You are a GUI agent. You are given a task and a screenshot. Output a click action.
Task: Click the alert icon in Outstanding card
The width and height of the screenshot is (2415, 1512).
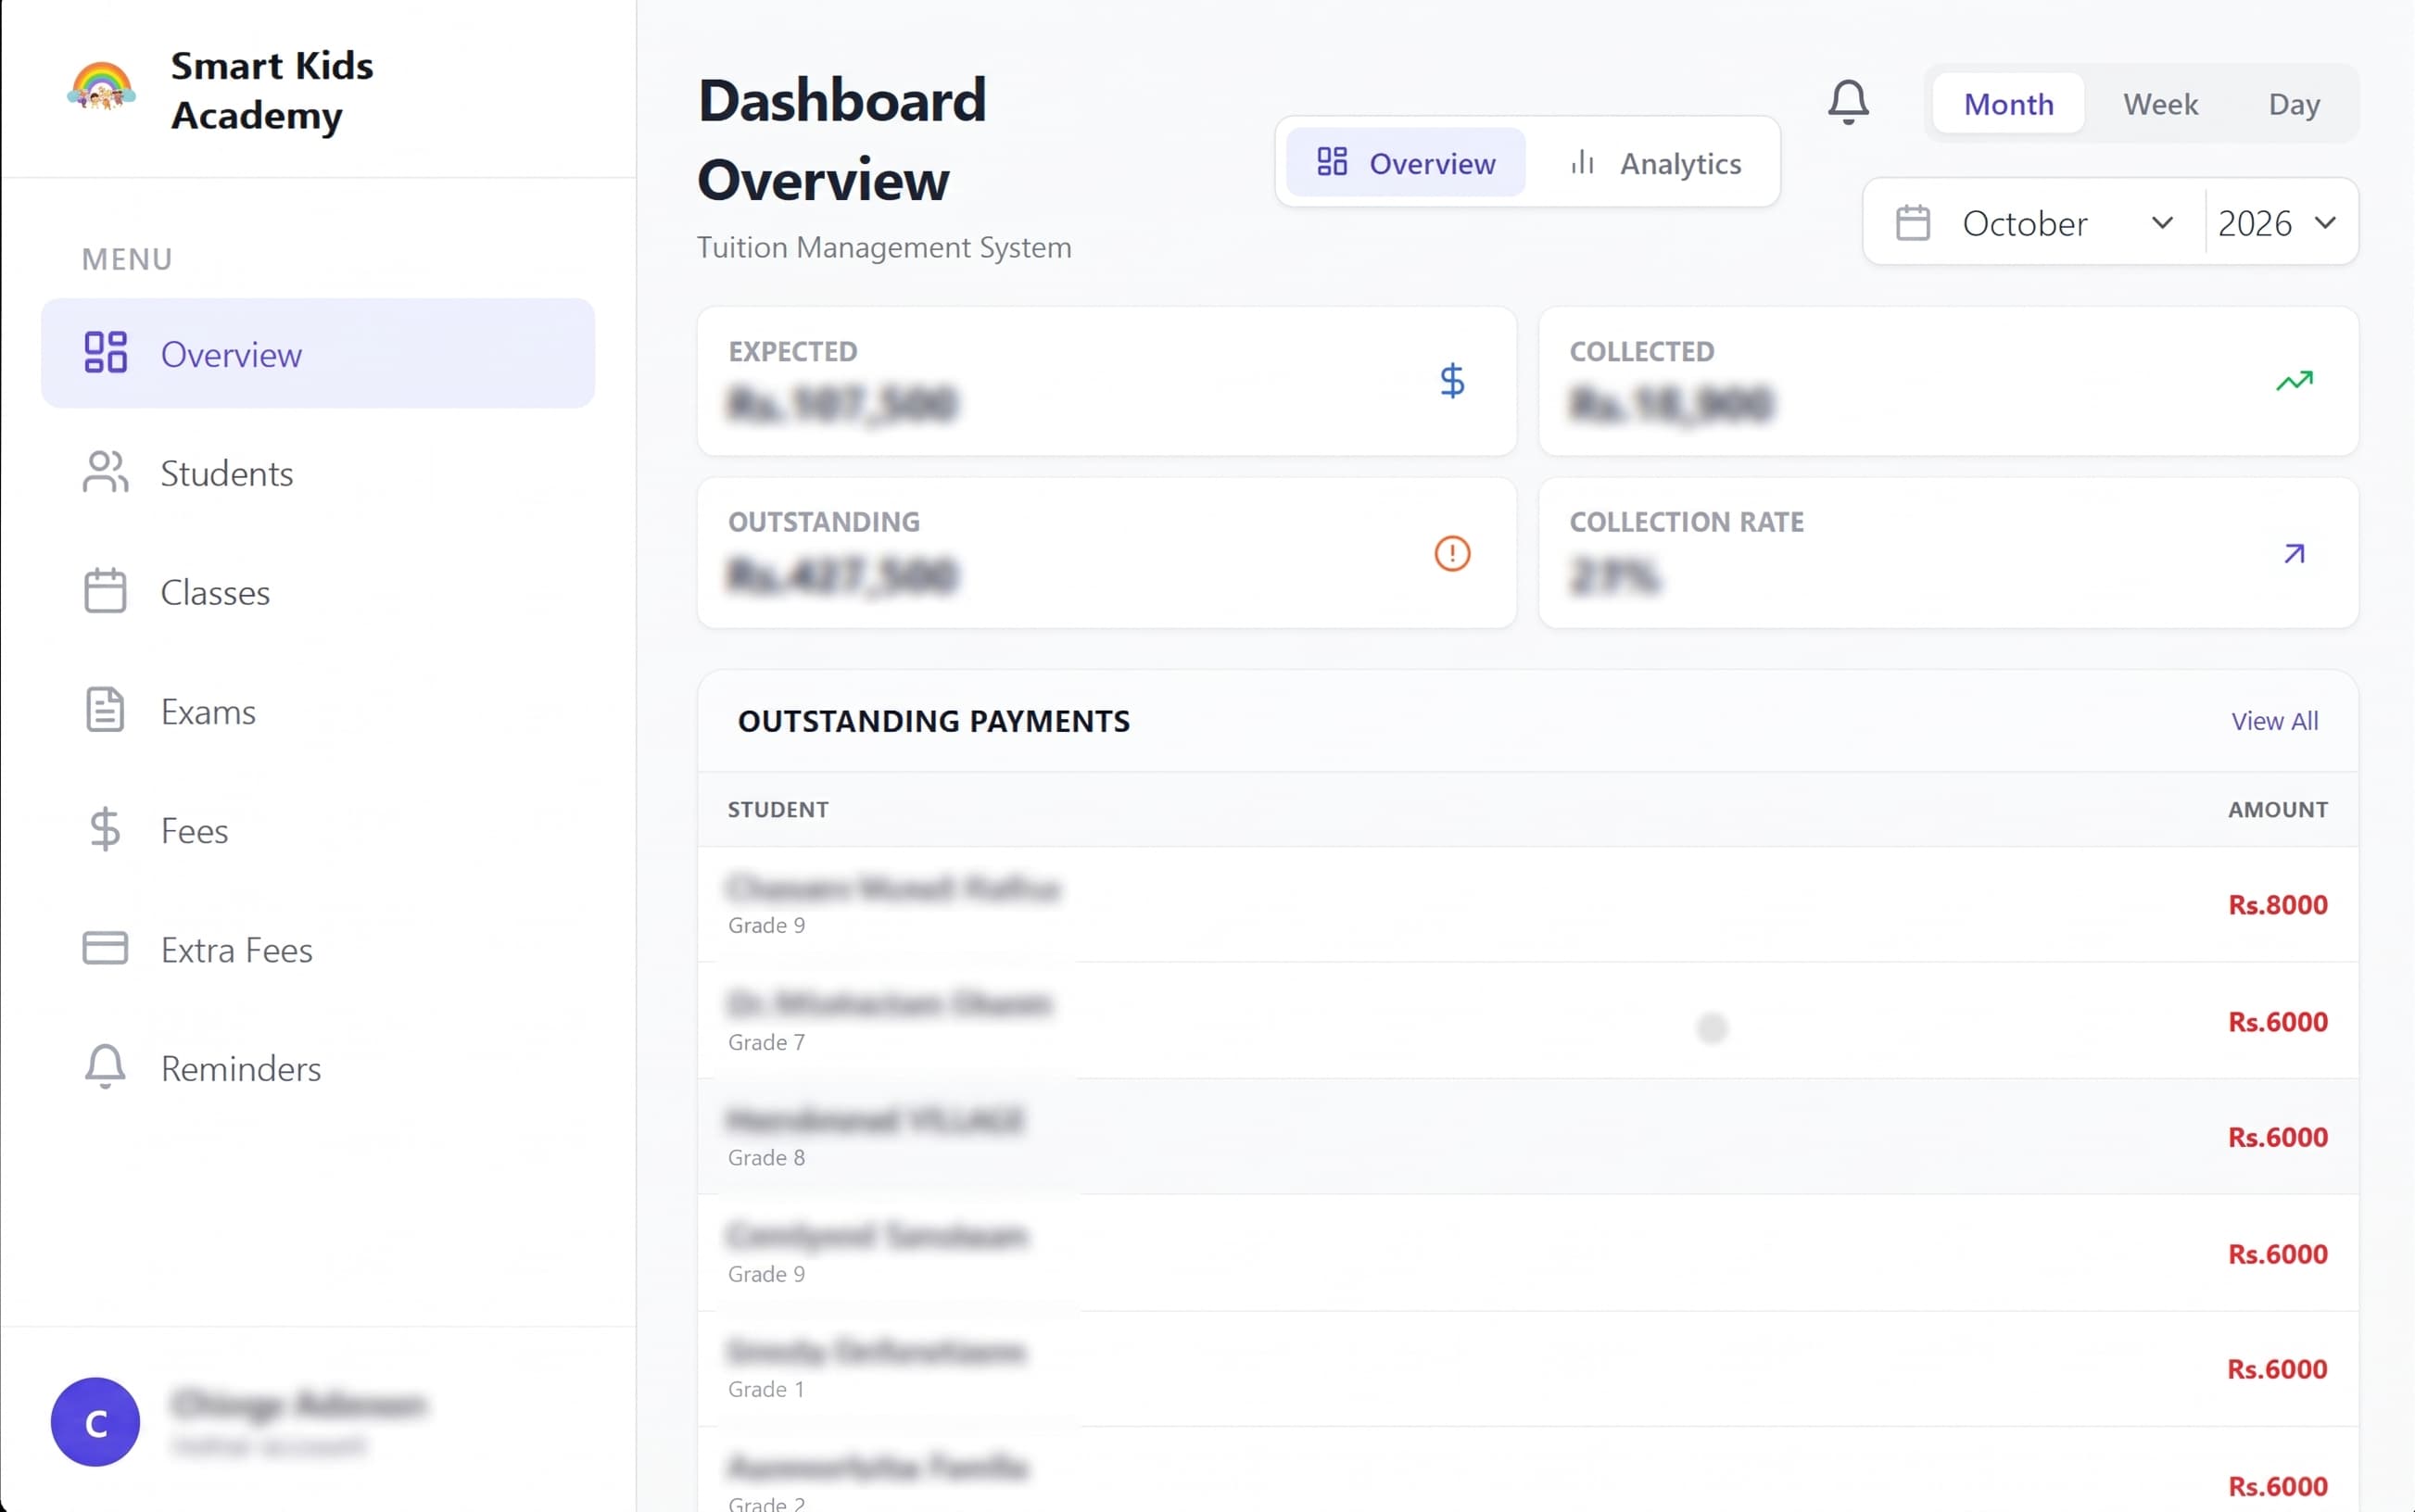coord(1452,553)
